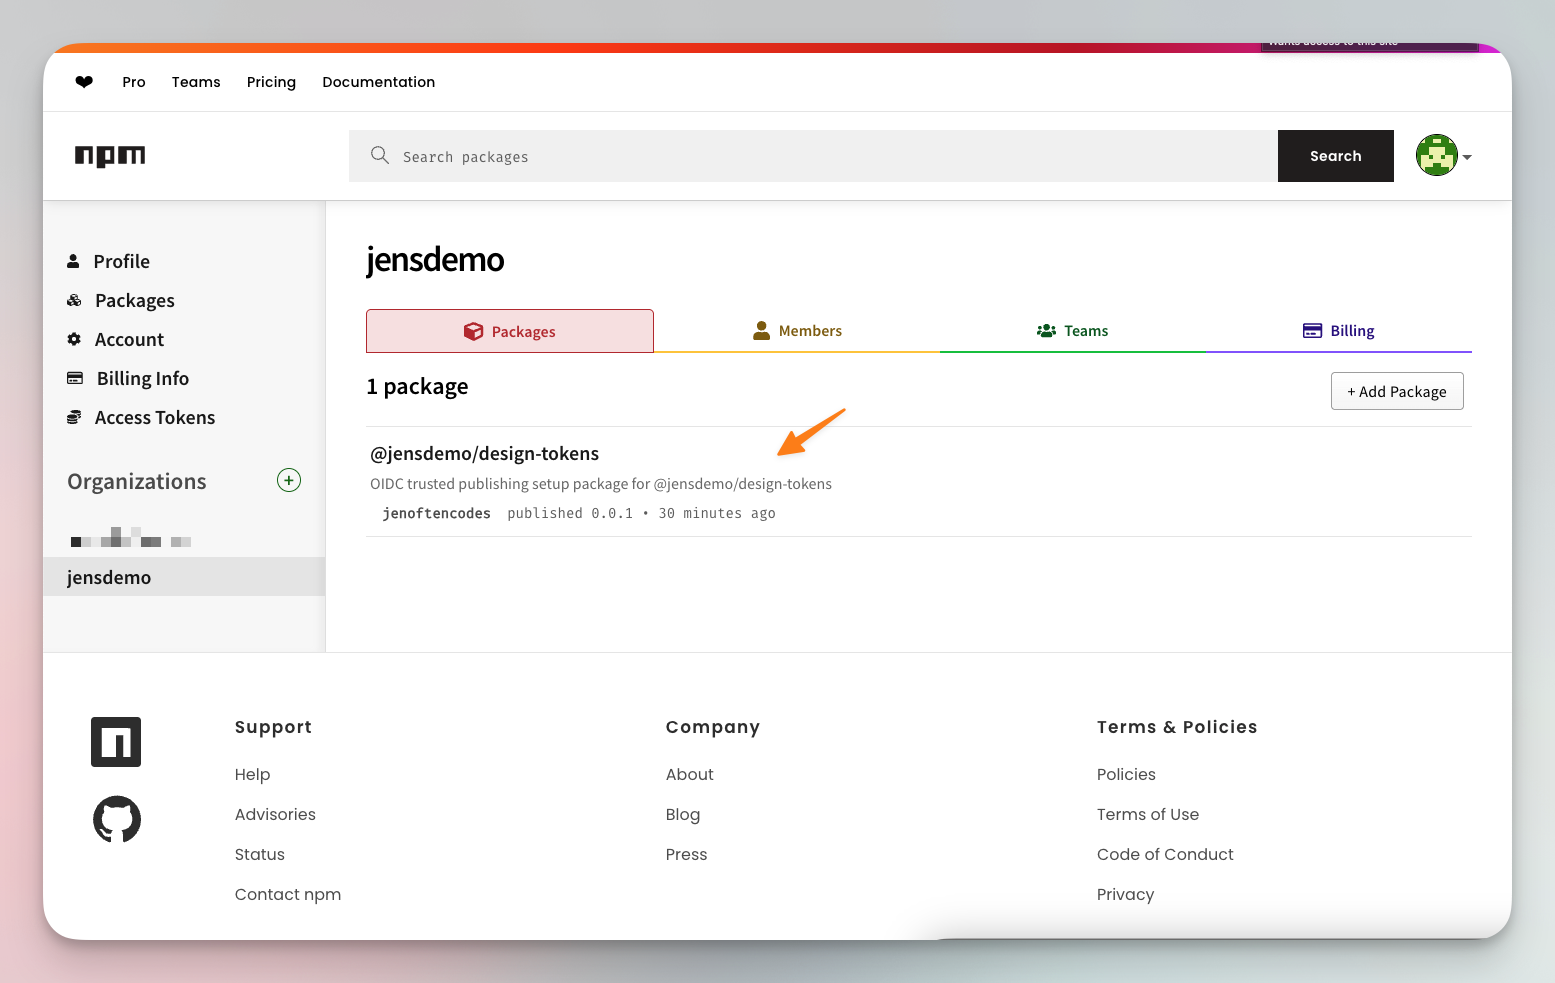This screenshot has width=1555, height=983.
Task: Open Policies link in footer
Action: pyautogui.click(x=1126, y=774)
